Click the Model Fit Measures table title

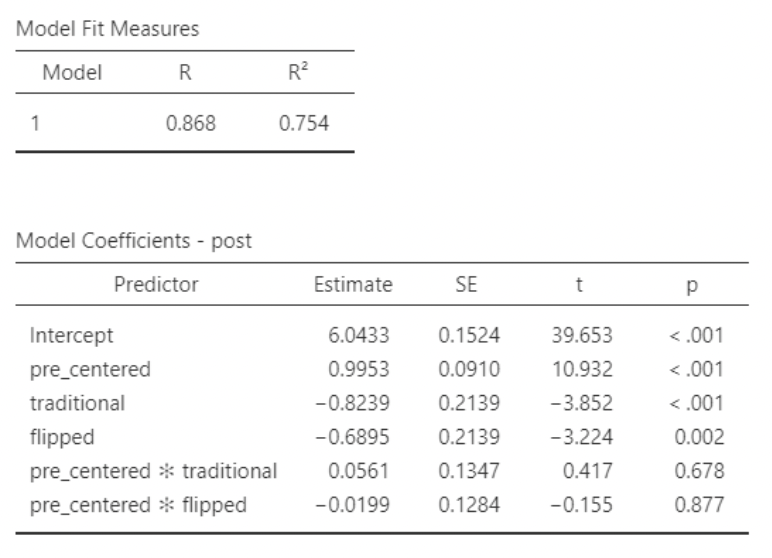(107, 29)
